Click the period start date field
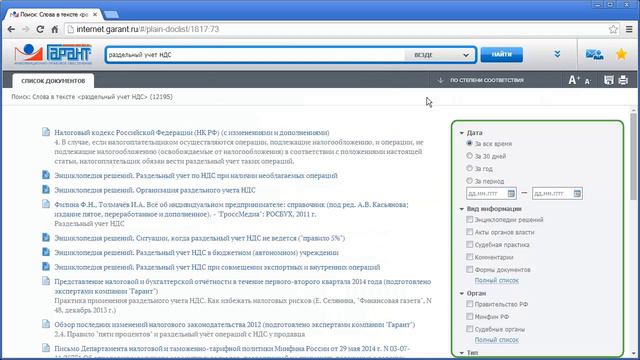The height and width of the screenshot is (360, 640). (x=491, y=193)
